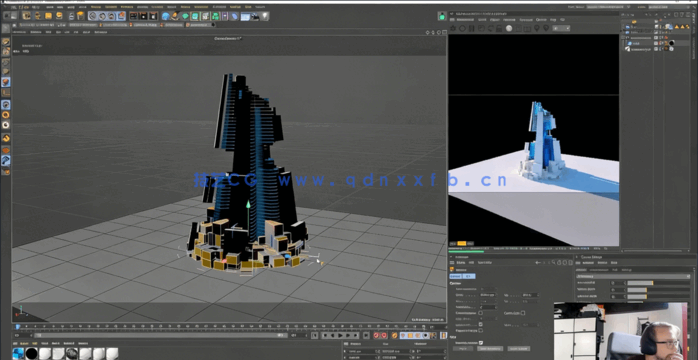Click Make Editable icon in left palette
This screenshot has width=698, height=360.
click(6, 28)
